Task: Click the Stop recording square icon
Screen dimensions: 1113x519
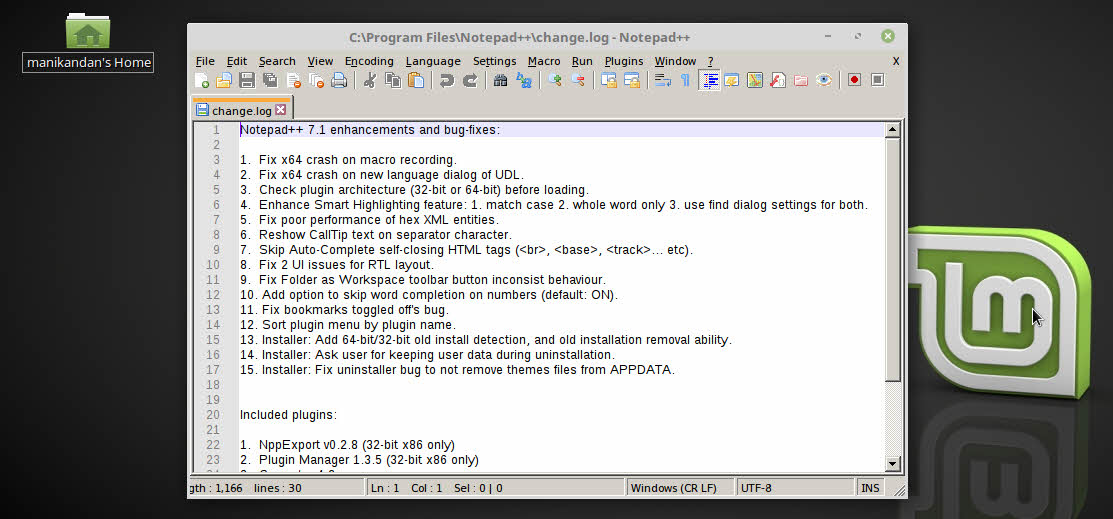Action: pos(877,80)
